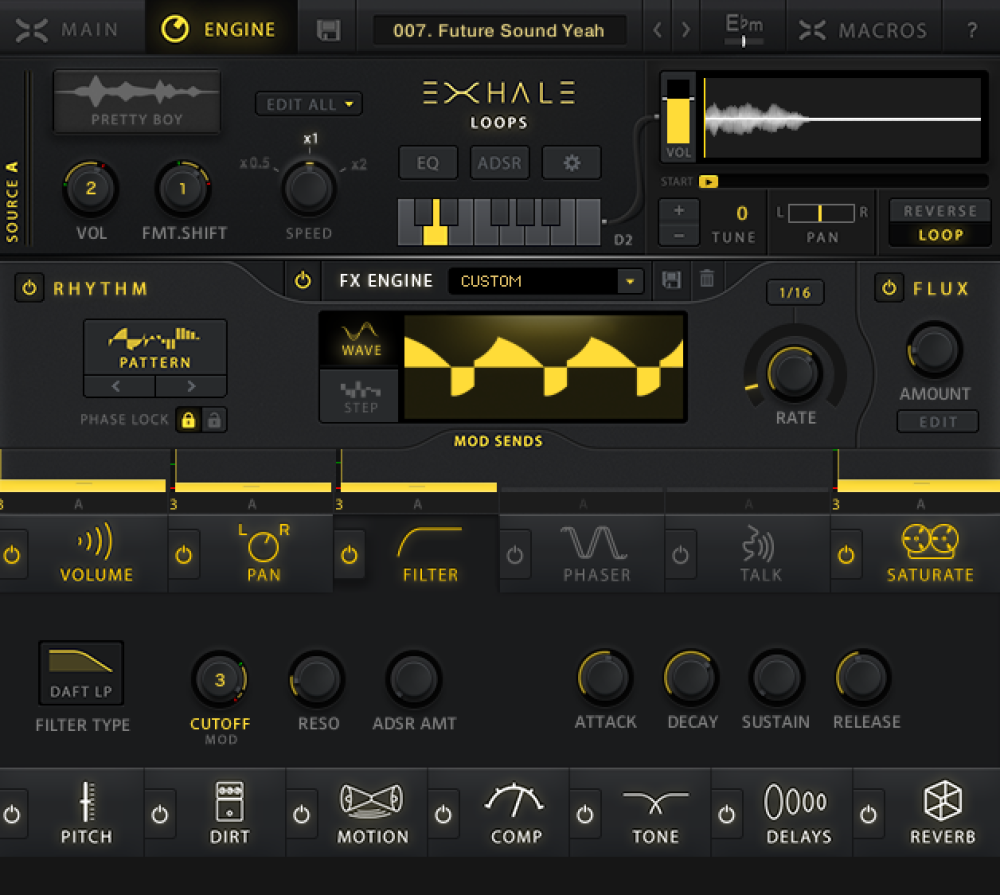Delete the FX Engine preset with trash icon
The image size is (1000, 895).
coord(707,280)
